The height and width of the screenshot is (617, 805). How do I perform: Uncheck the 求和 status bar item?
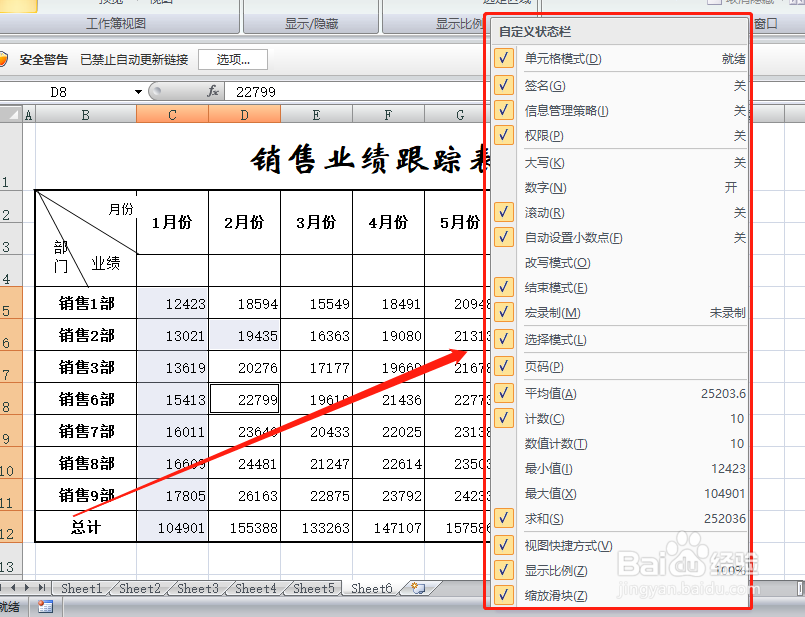pos(502,518)
